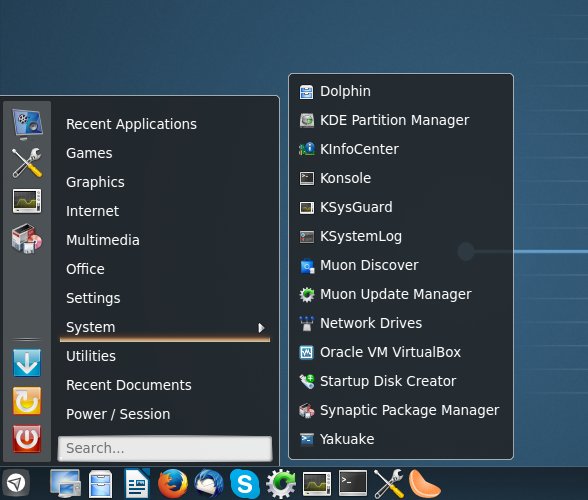Launch Clementine orange slice icon on taskbar

point(424,484)
